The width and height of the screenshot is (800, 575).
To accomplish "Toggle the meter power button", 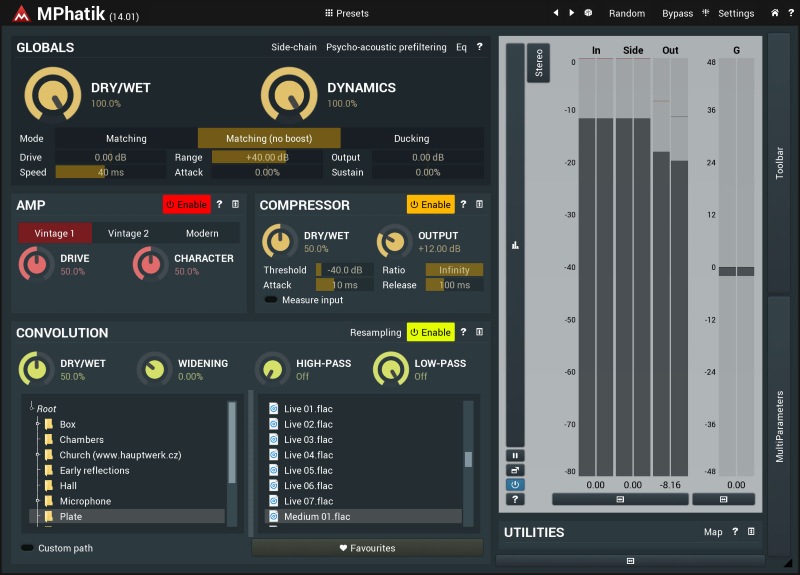I will pos(515,484).
